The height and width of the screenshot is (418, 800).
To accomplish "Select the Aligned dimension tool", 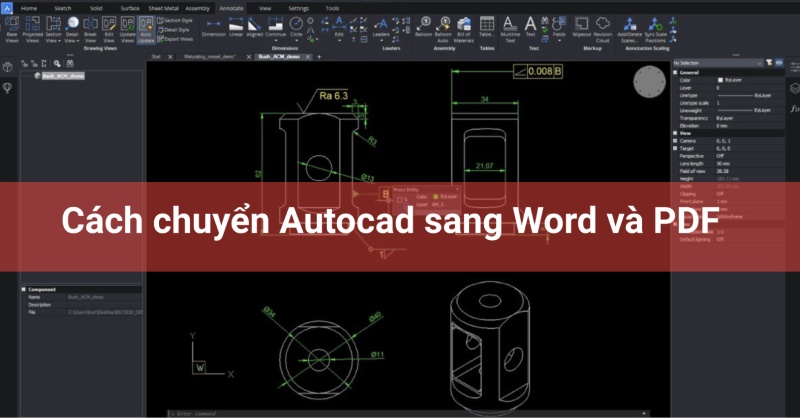I will point(255,28).
